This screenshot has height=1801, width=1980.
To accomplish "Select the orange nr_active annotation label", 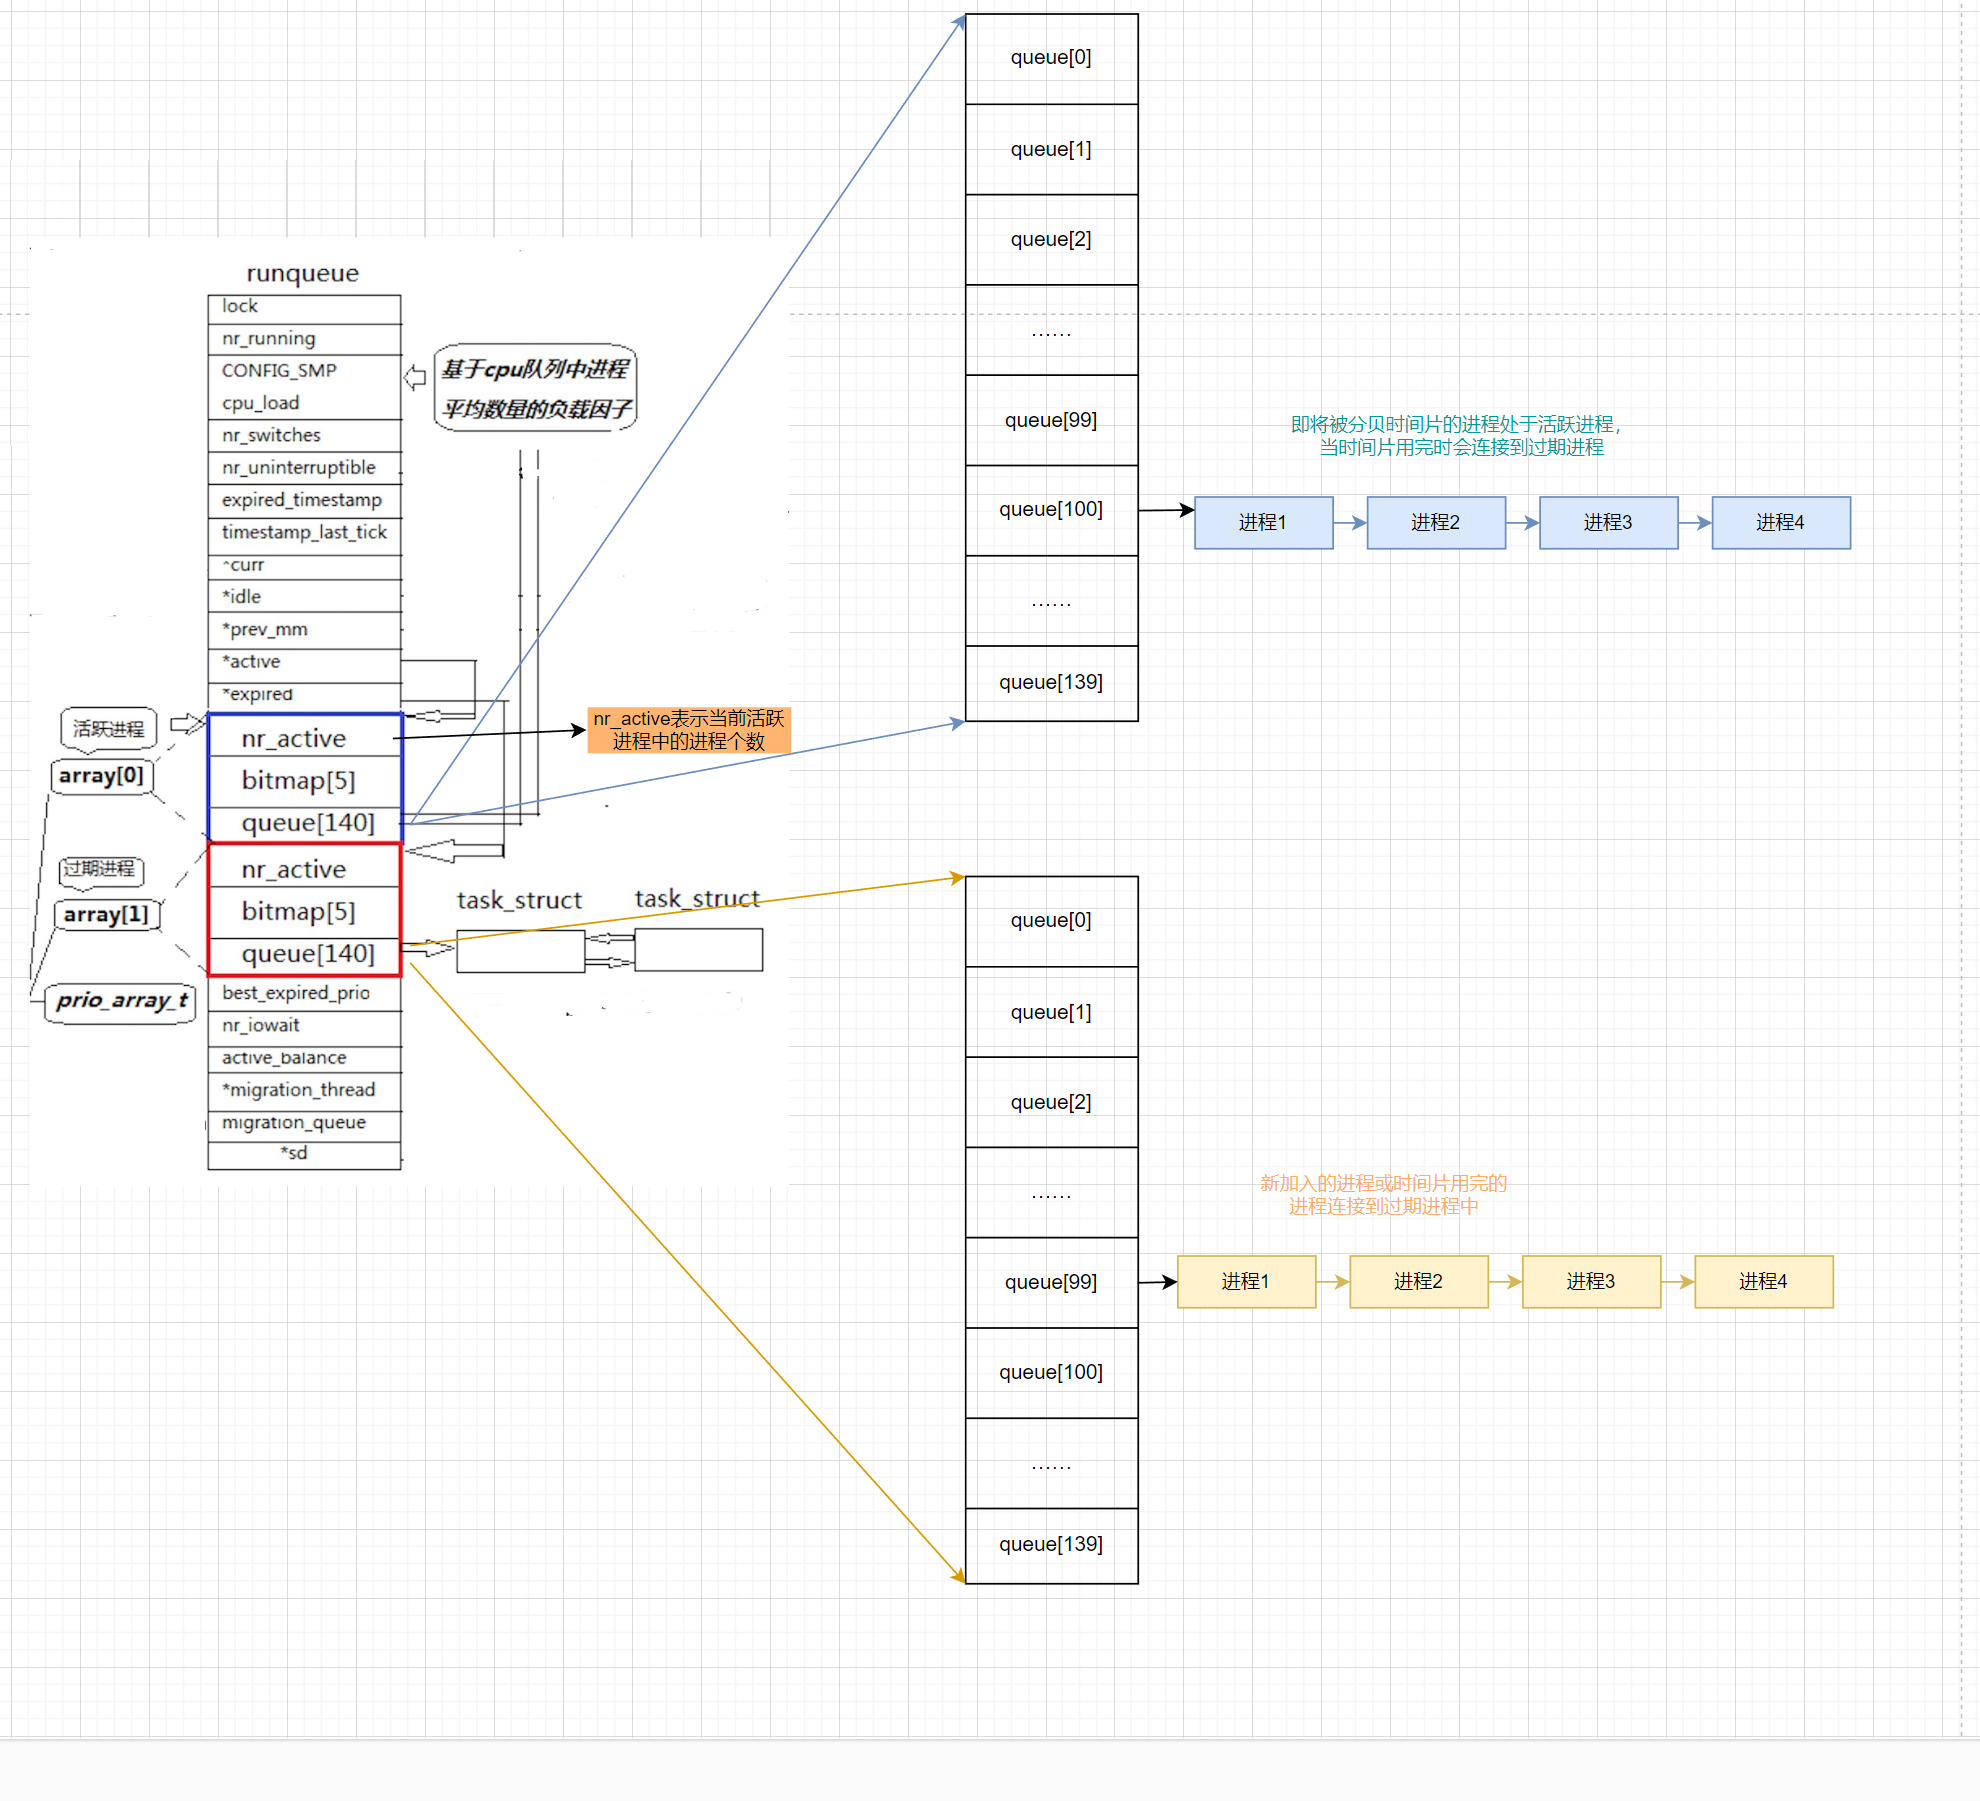I will 688,730.
